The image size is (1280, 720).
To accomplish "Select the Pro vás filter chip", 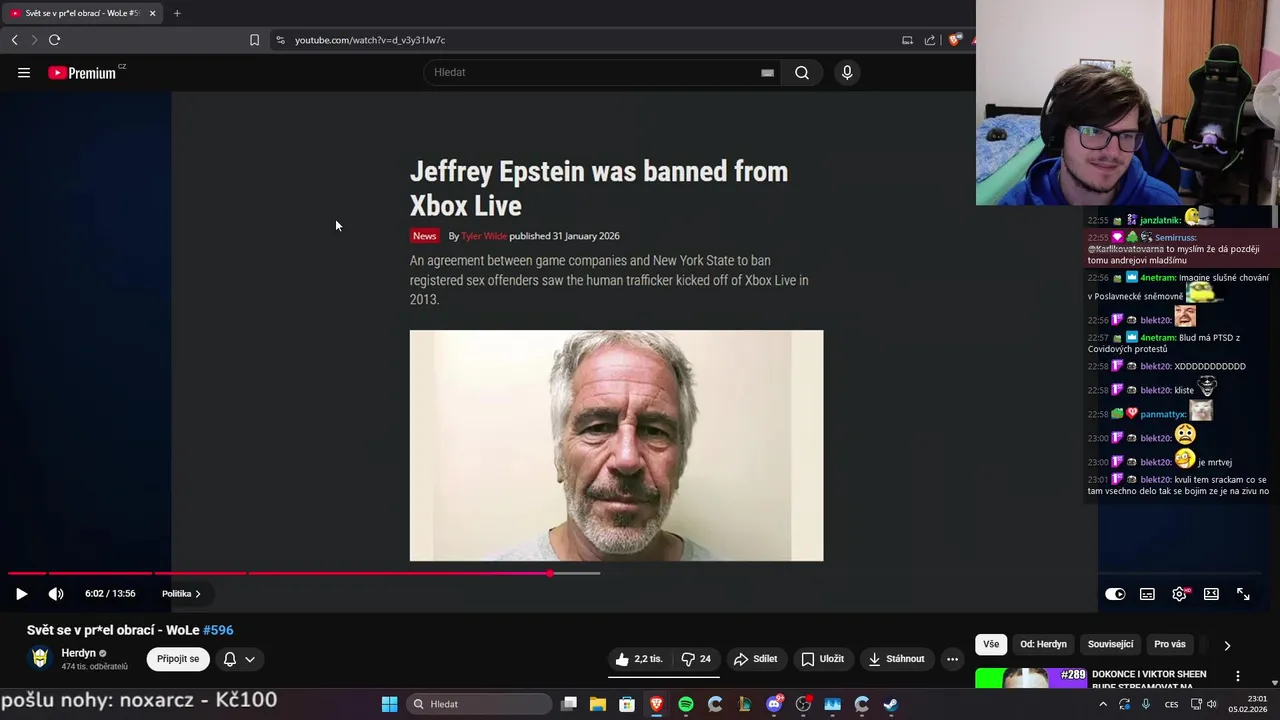I will pos(1170,645).
